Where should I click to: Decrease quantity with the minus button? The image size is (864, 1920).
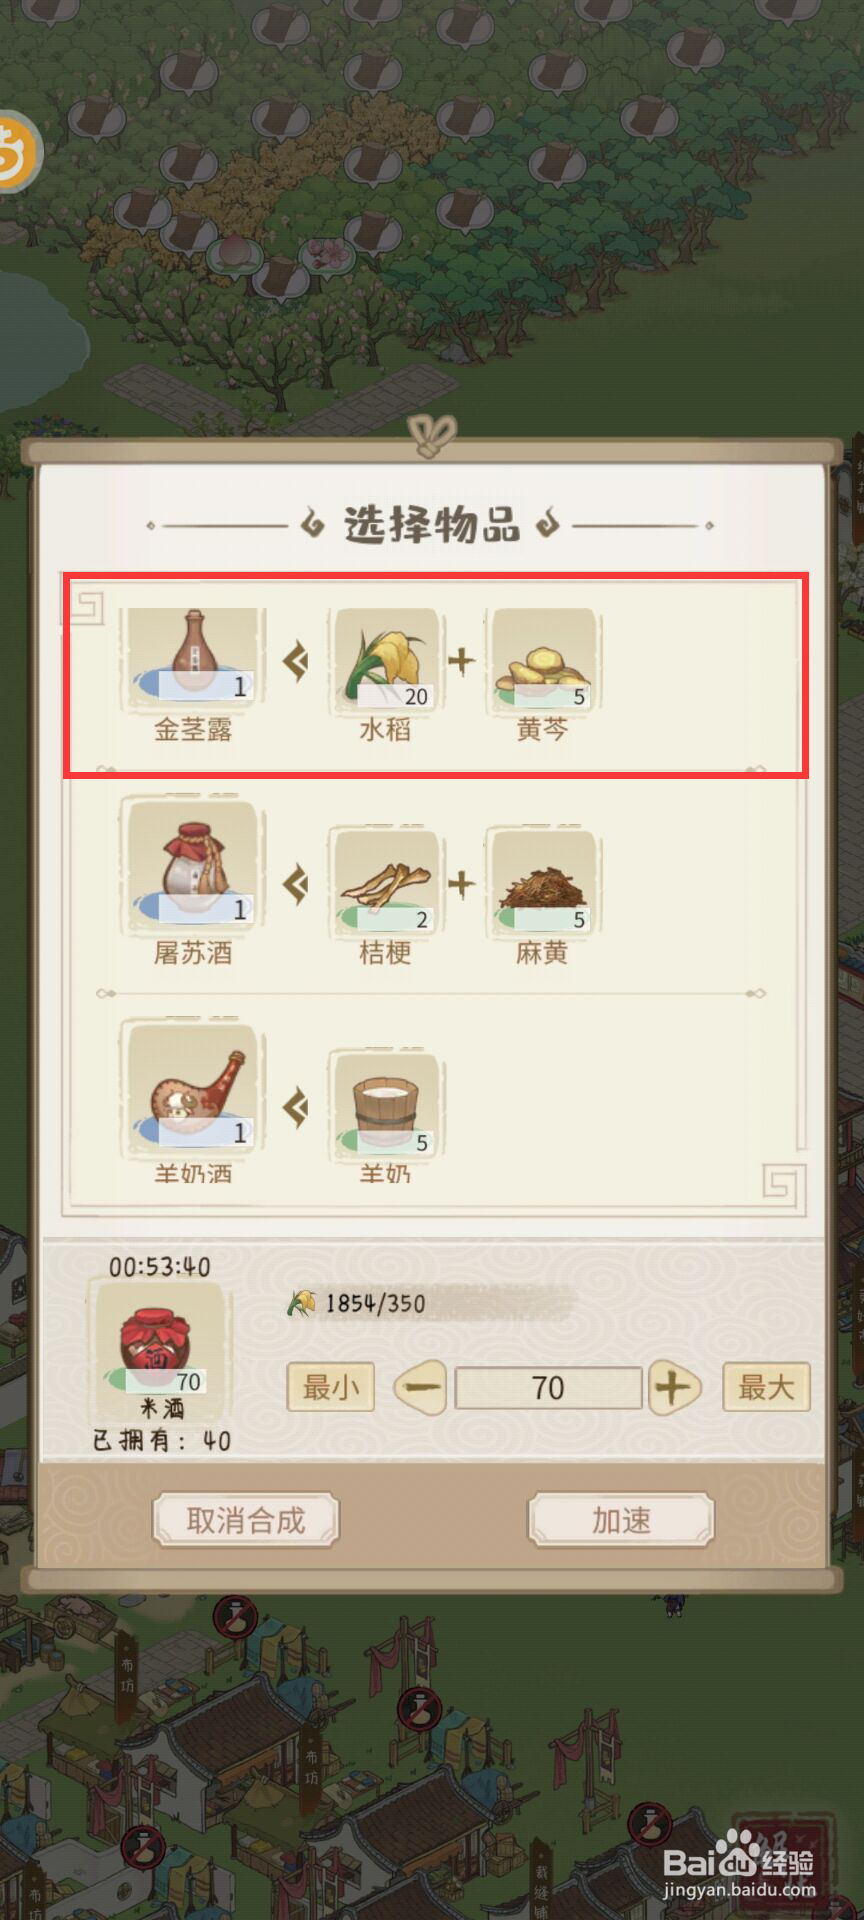421,1388
